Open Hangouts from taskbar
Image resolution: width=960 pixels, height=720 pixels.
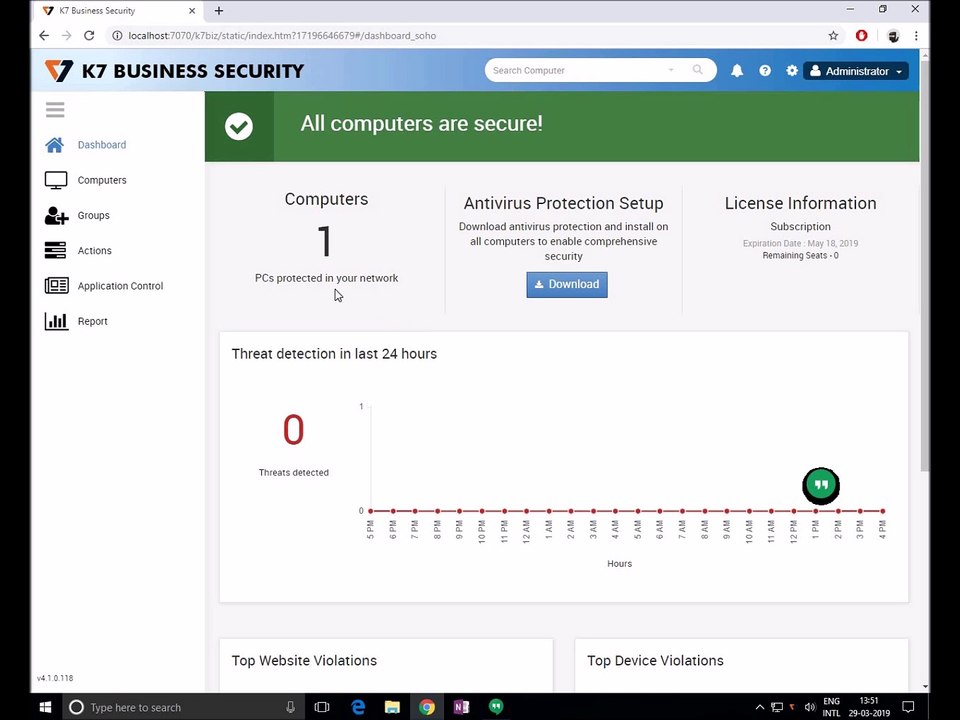pyautogui.click(x=496, y=707)
